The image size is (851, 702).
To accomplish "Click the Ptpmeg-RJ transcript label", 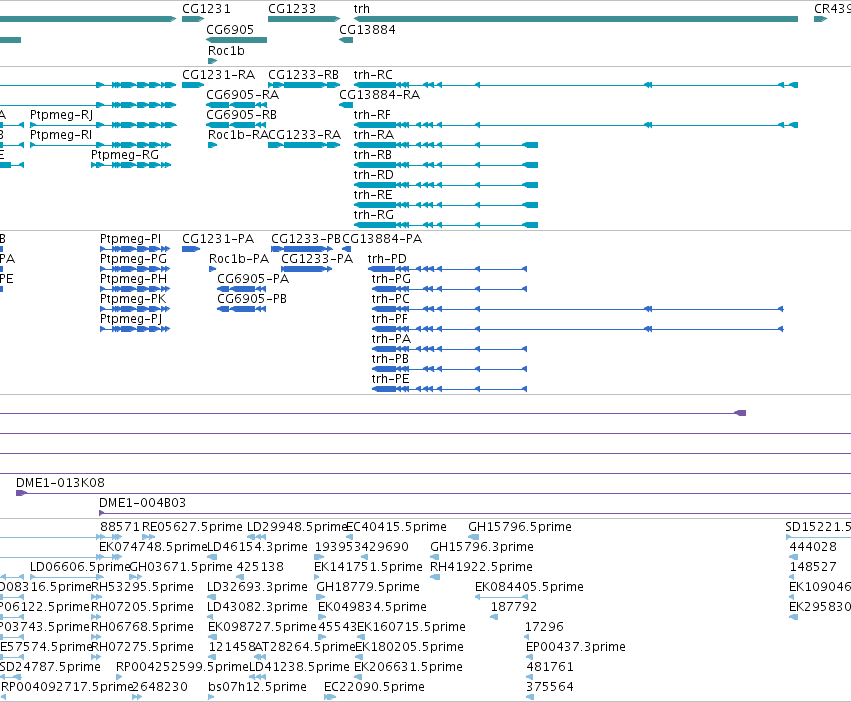I will 61,115.
